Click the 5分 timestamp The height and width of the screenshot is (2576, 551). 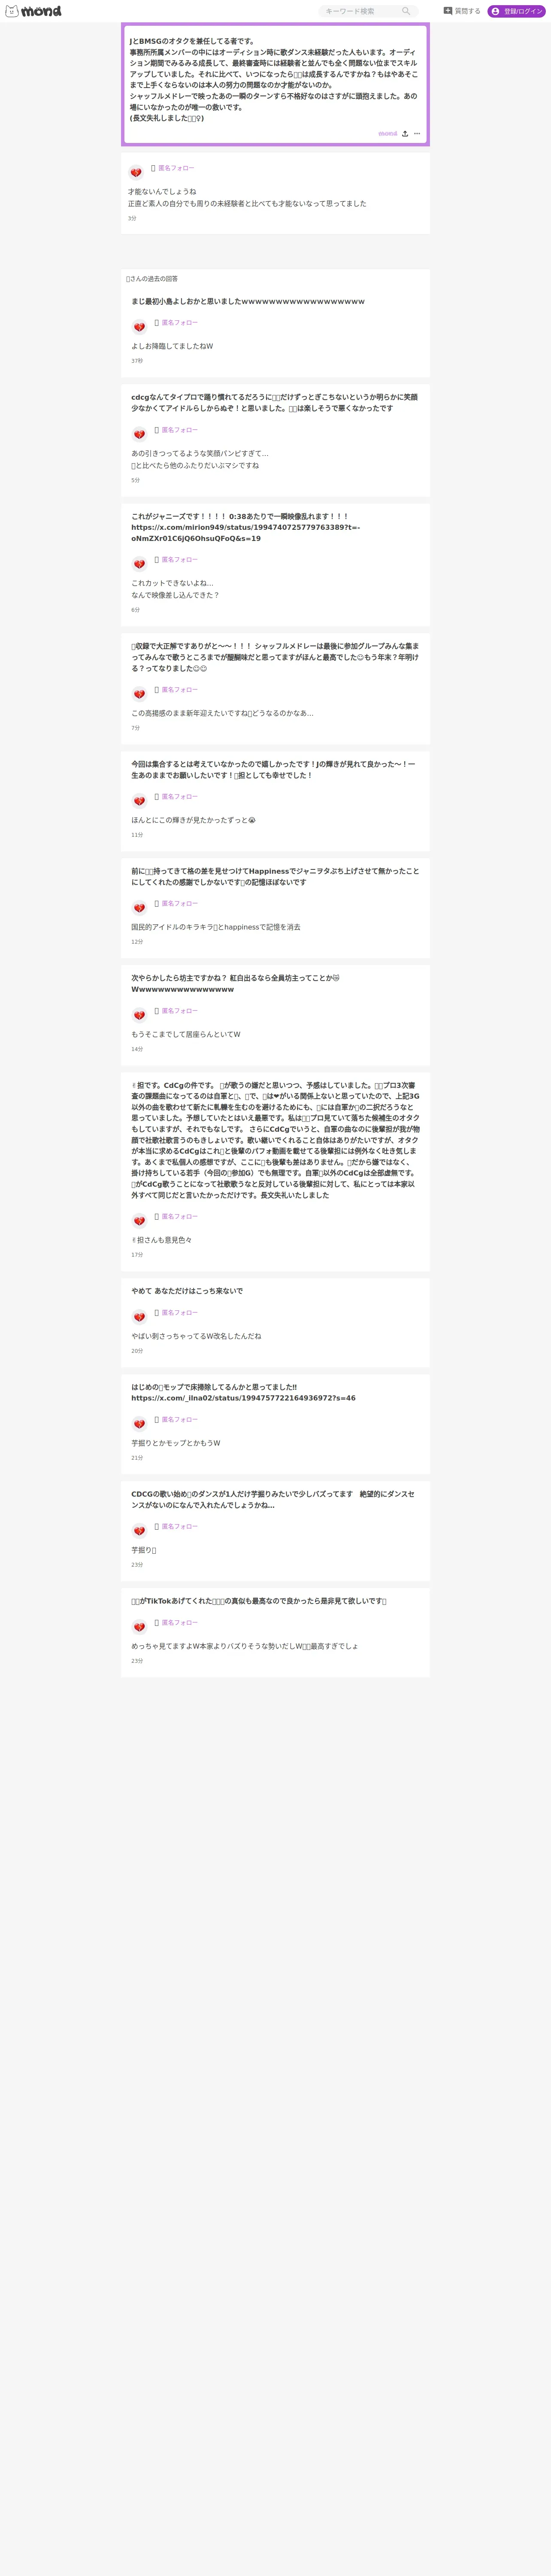[x=136, y=480]
